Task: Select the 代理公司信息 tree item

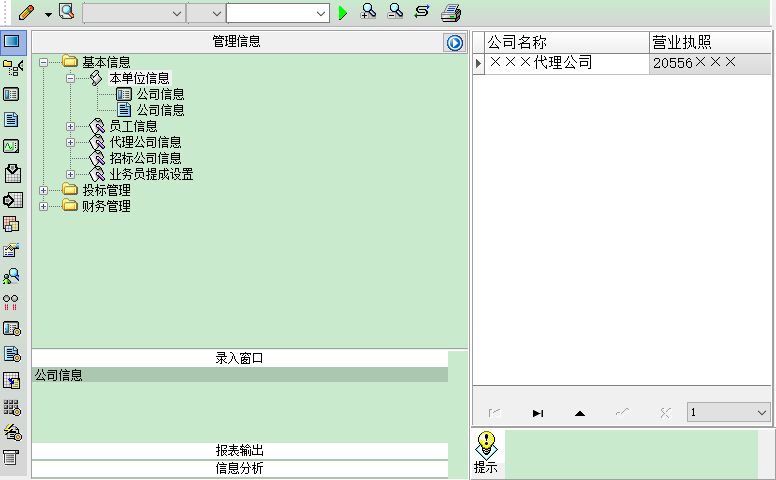Action: point(146,143)
